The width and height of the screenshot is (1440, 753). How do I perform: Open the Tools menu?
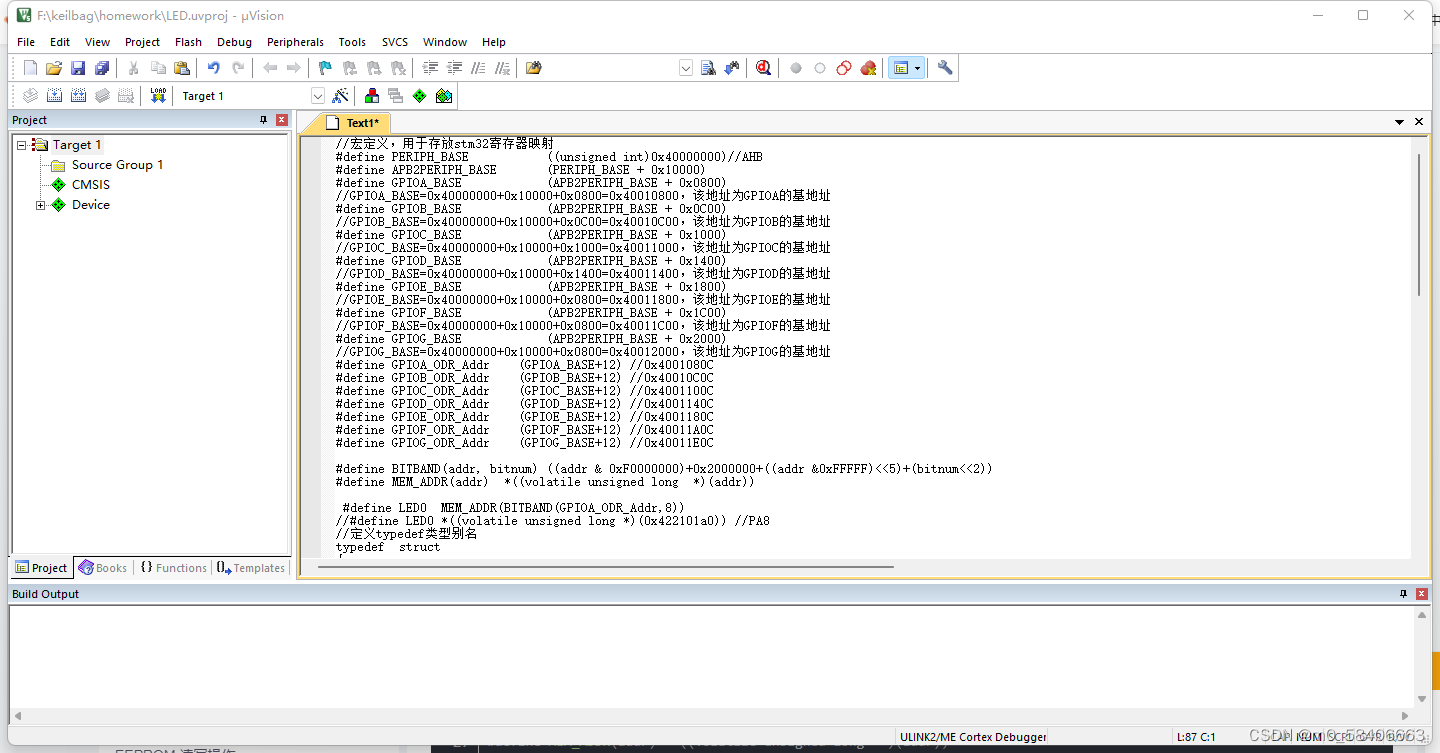pos(352,42)
